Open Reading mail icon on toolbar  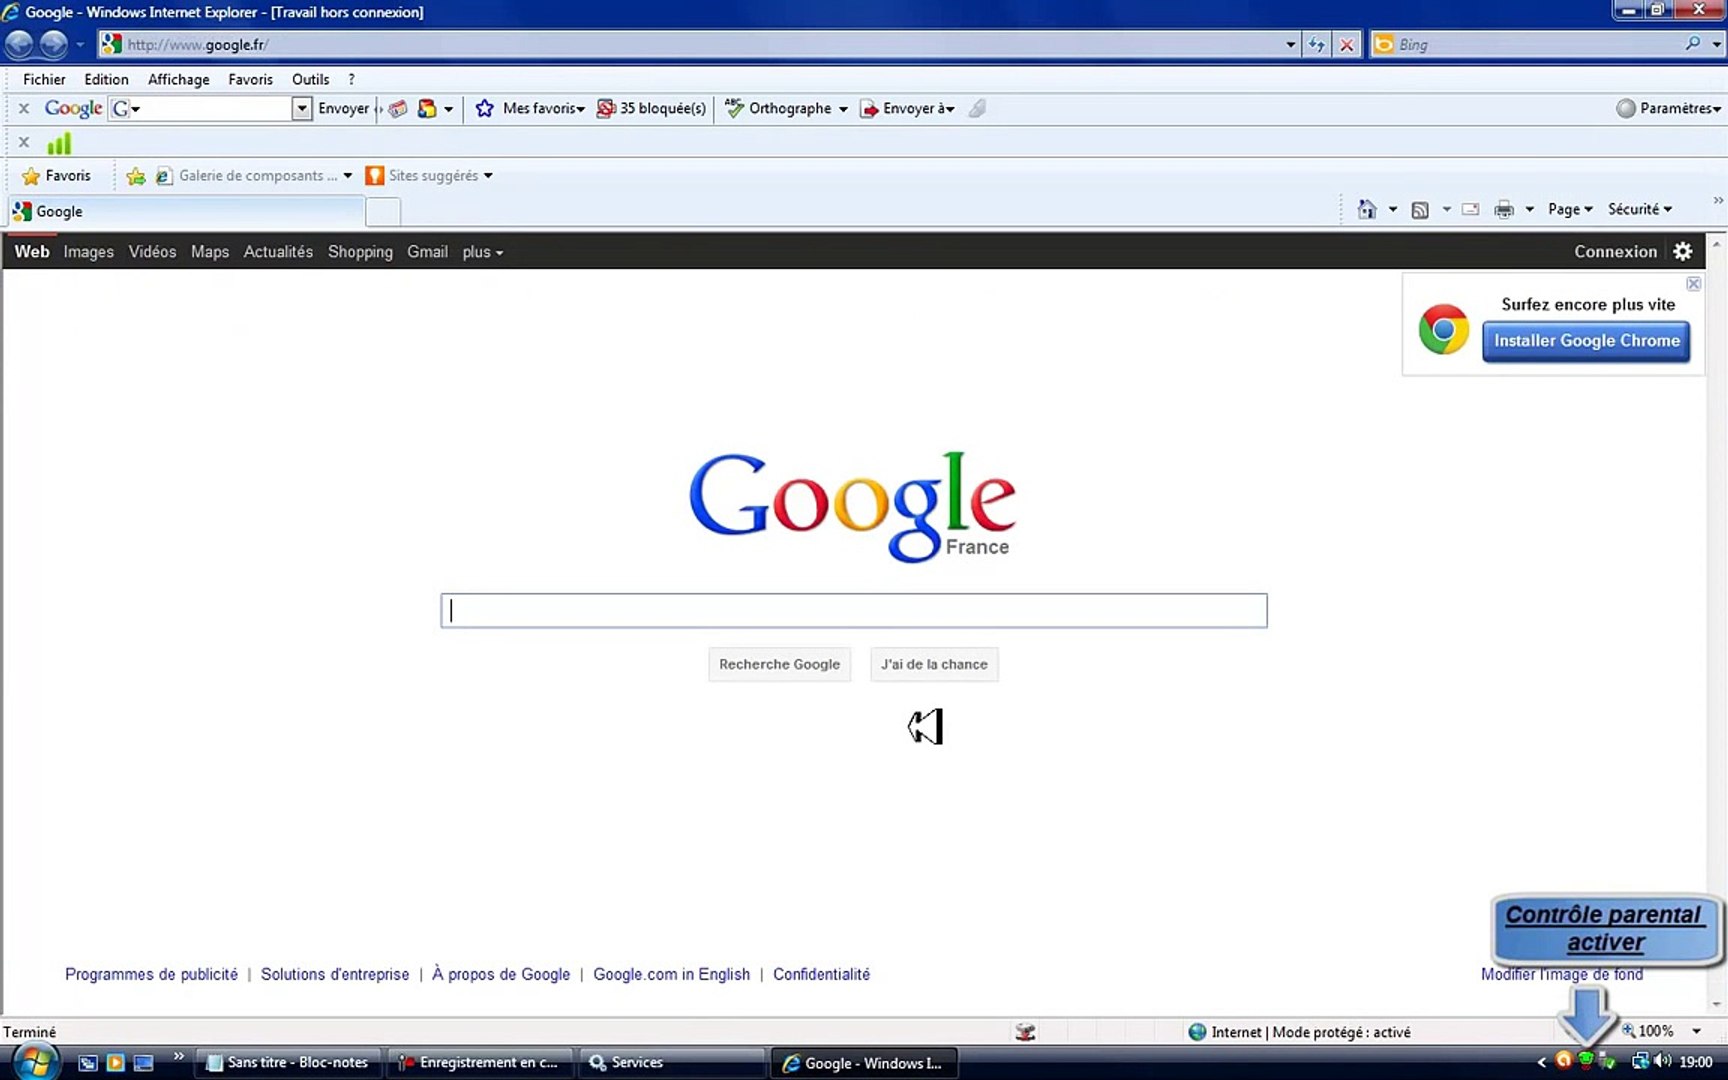1469,209
